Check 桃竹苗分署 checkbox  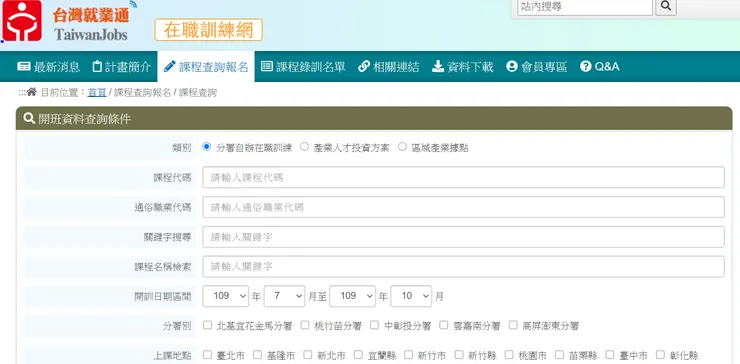click(x=305, y=325)
